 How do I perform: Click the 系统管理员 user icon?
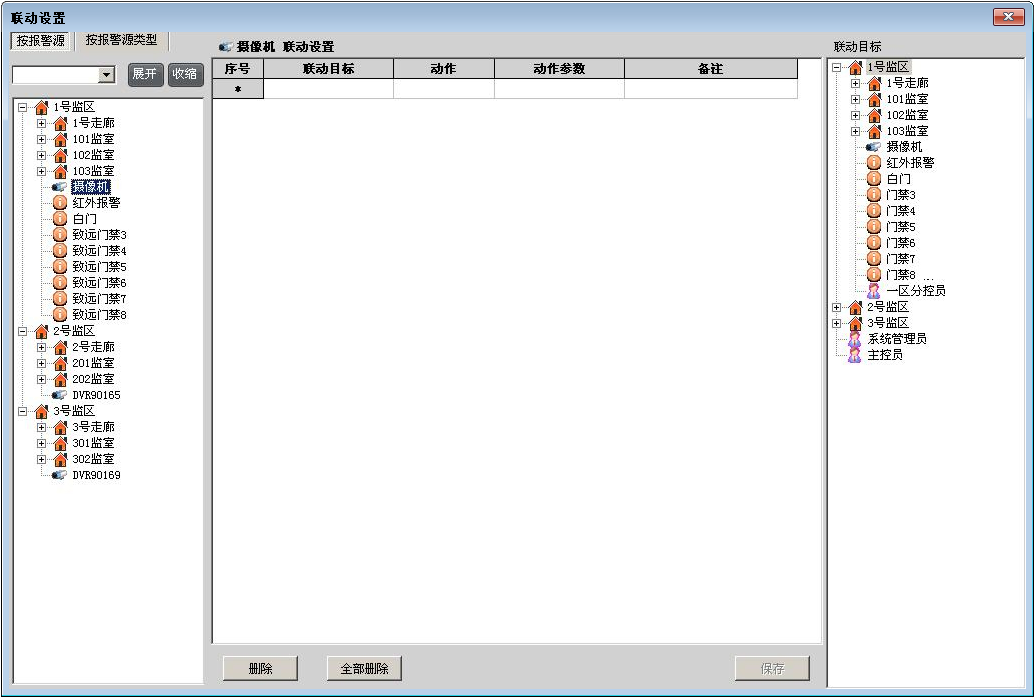(854, 339)
